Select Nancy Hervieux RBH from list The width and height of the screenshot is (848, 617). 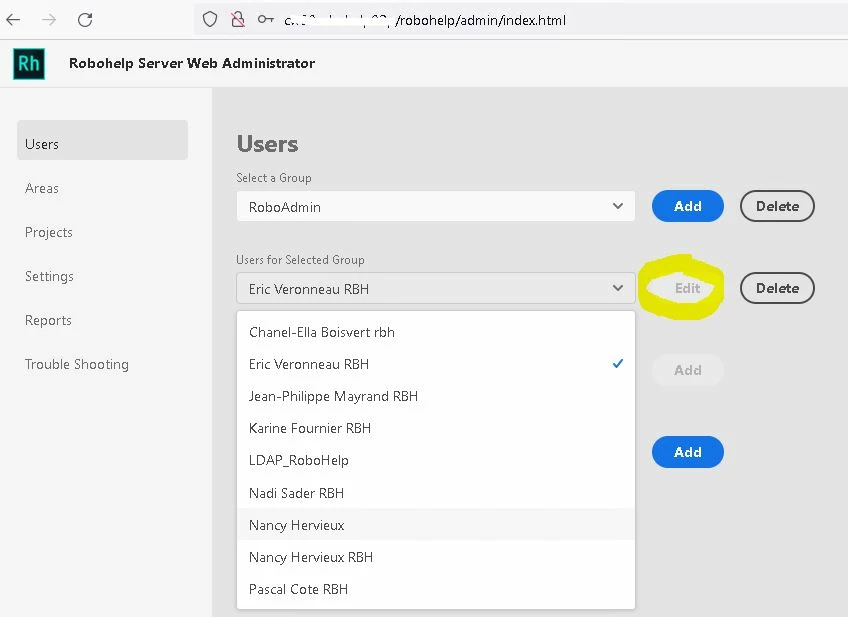tap(436, 557)
